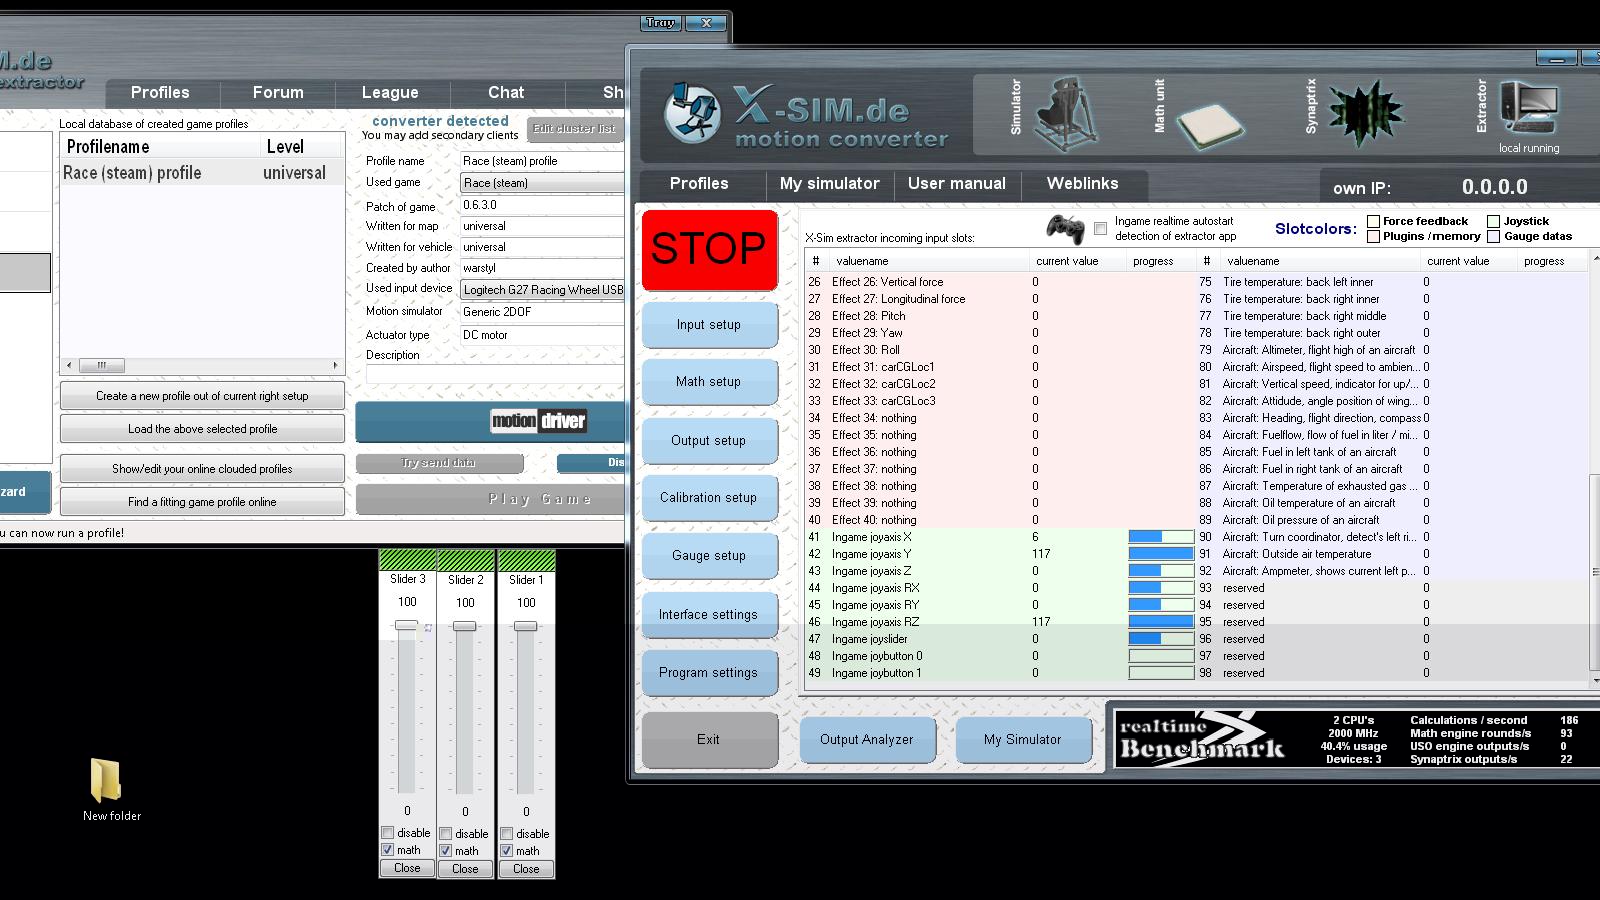The height and width of the screenshot is (900, 1600).
Task: Click the Simulator seat icon
Action: click(1064, 113)
